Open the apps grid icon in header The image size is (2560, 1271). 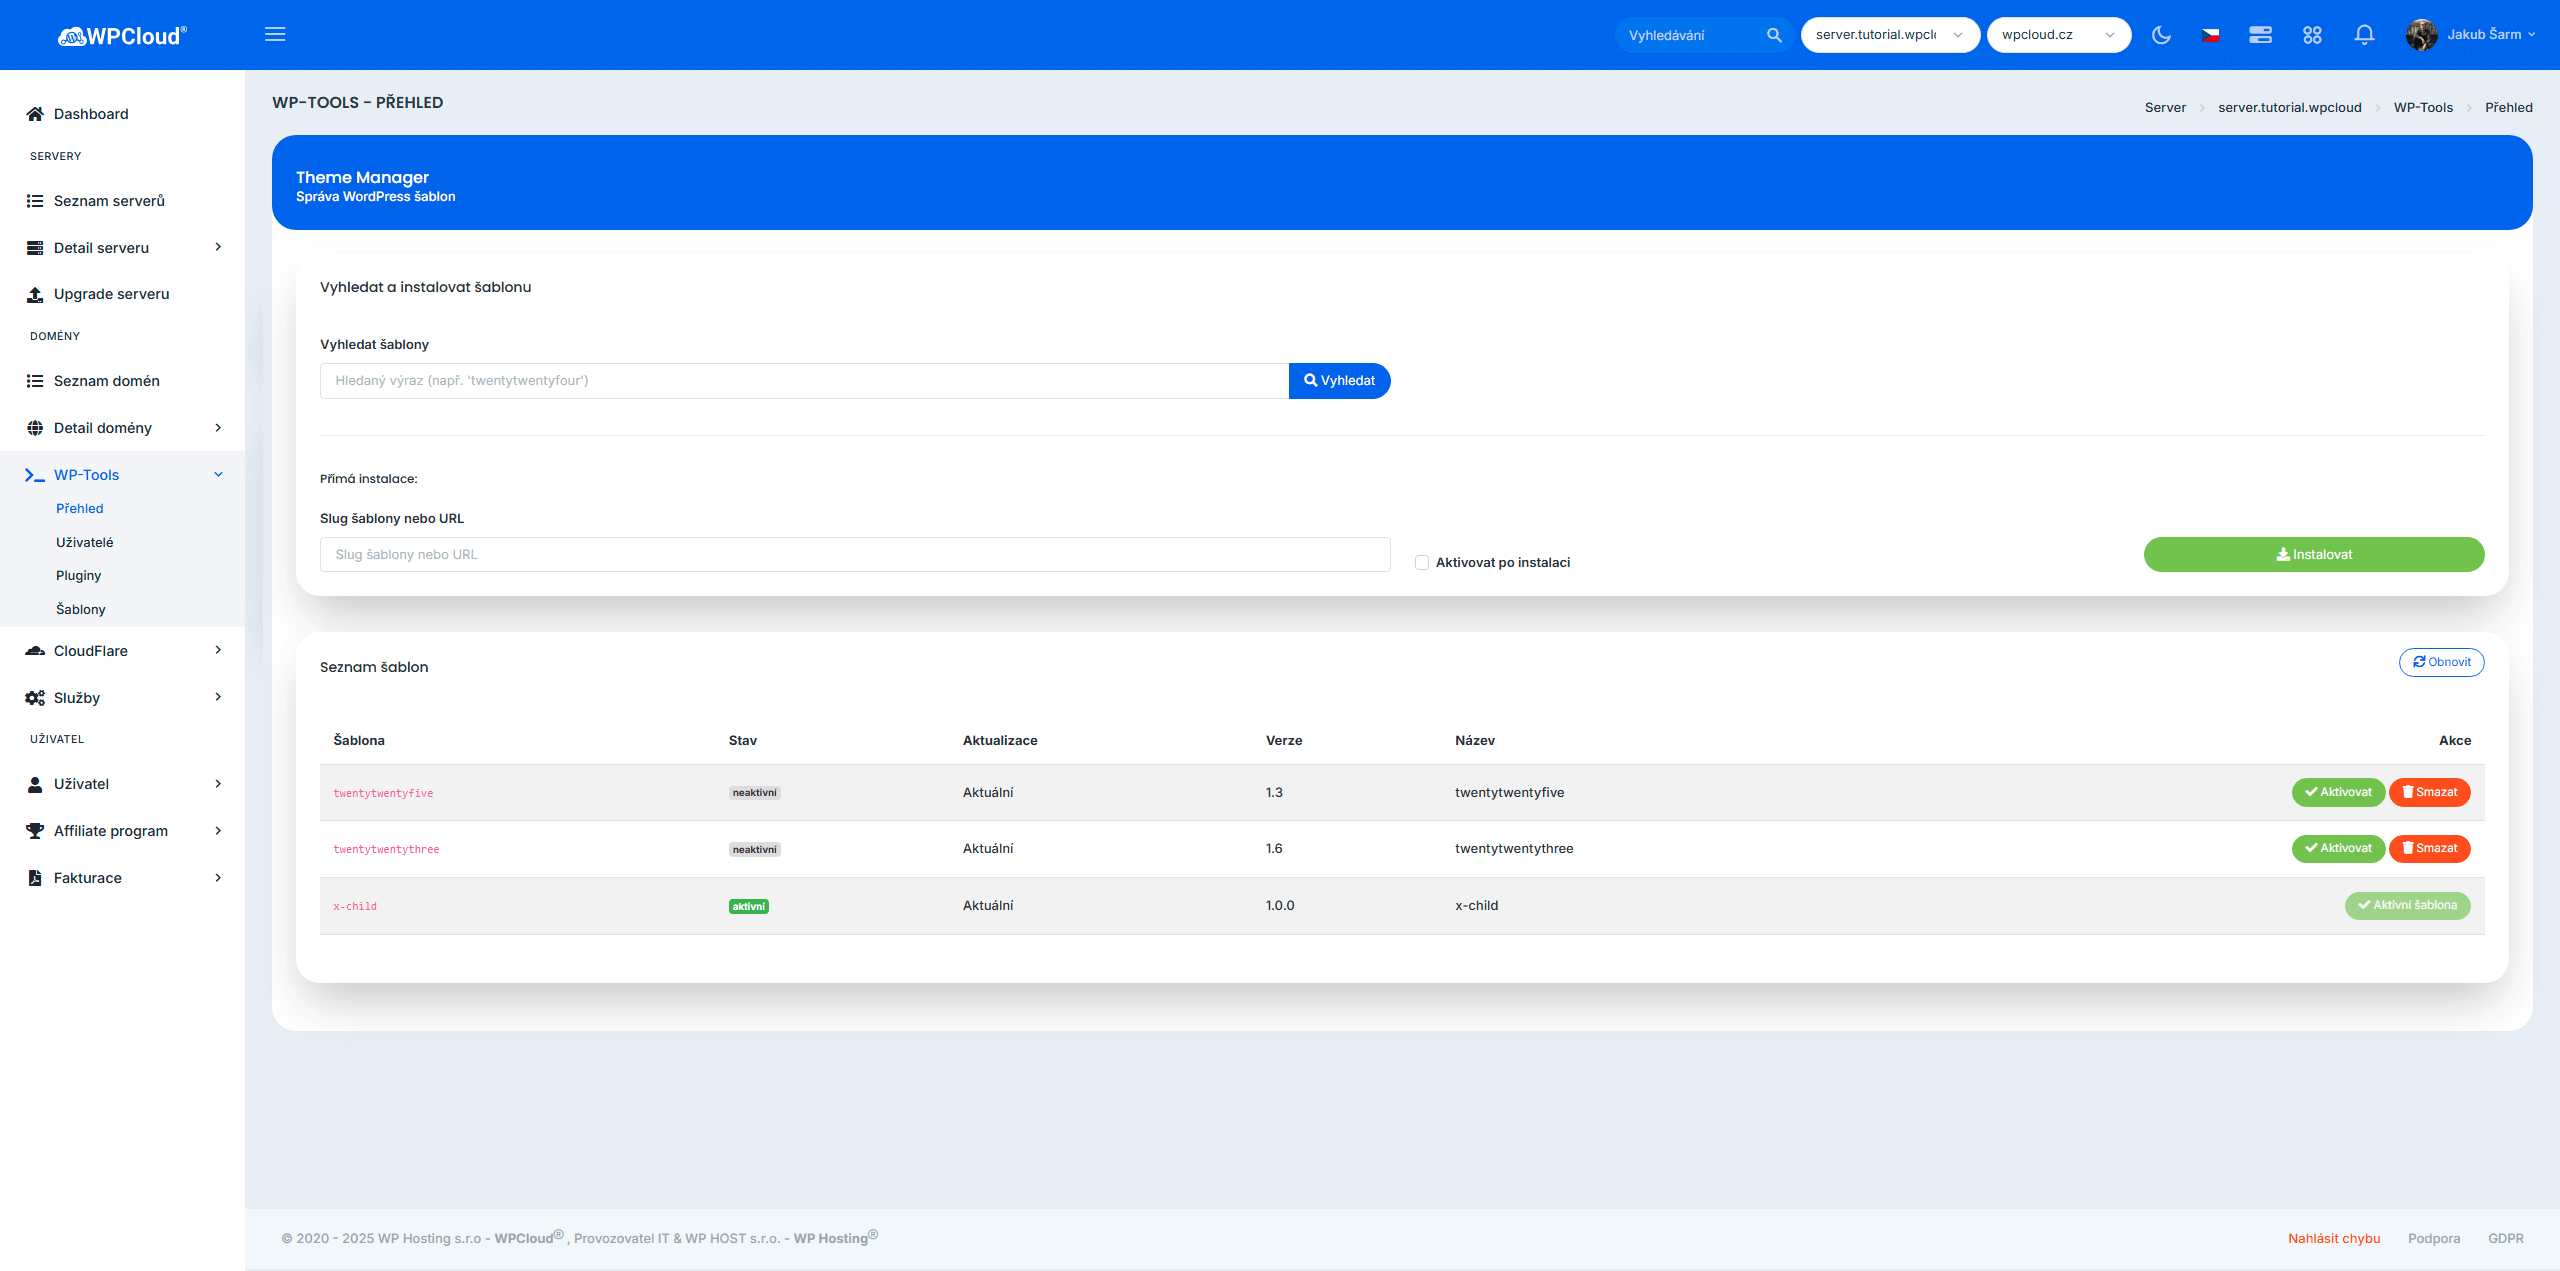2312,35
